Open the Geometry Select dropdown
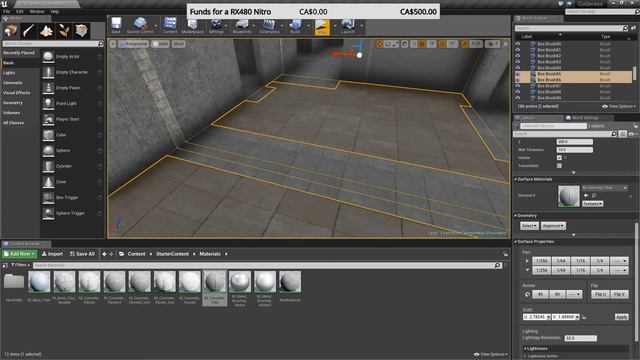Image resolution: width=640 pixels, height=360 pixels. pyautogui.click(x=529, y=226)
